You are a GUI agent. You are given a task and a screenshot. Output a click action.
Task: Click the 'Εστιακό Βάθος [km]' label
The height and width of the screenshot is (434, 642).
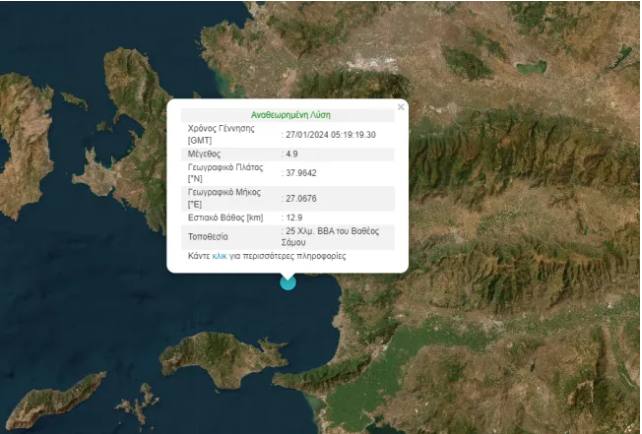point(226,217)
